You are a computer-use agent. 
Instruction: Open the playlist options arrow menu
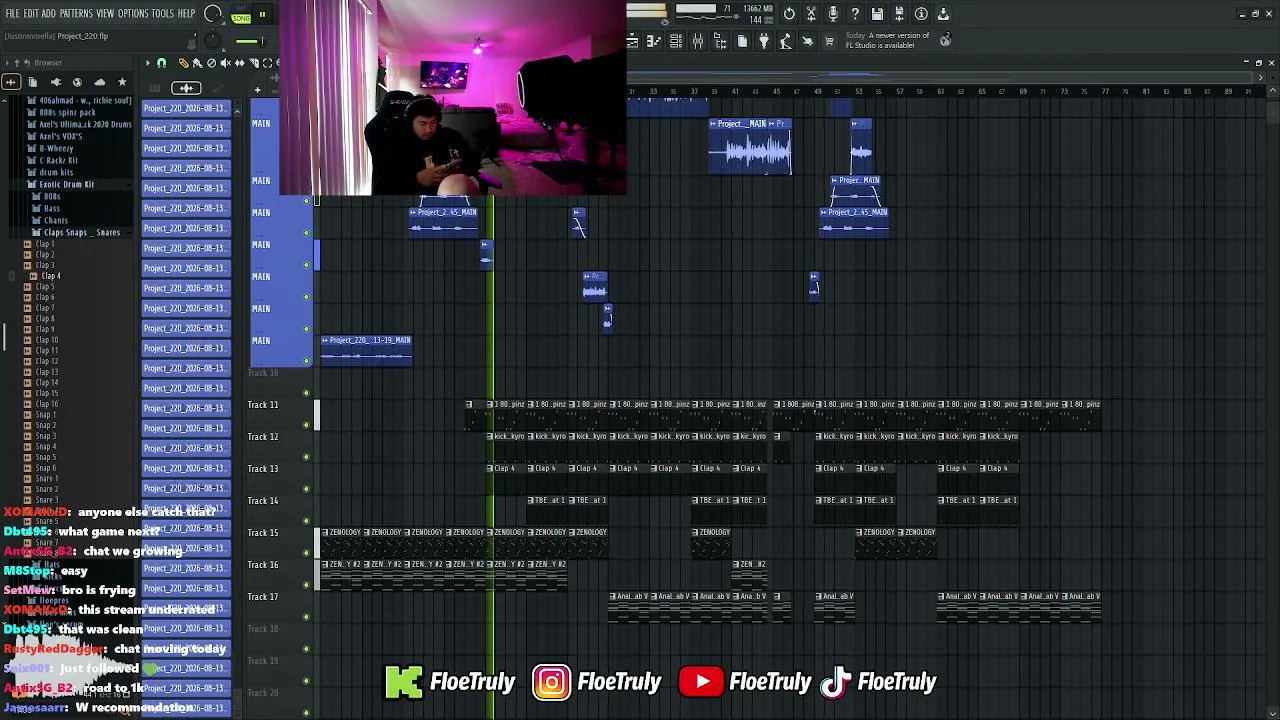[148, 64]
